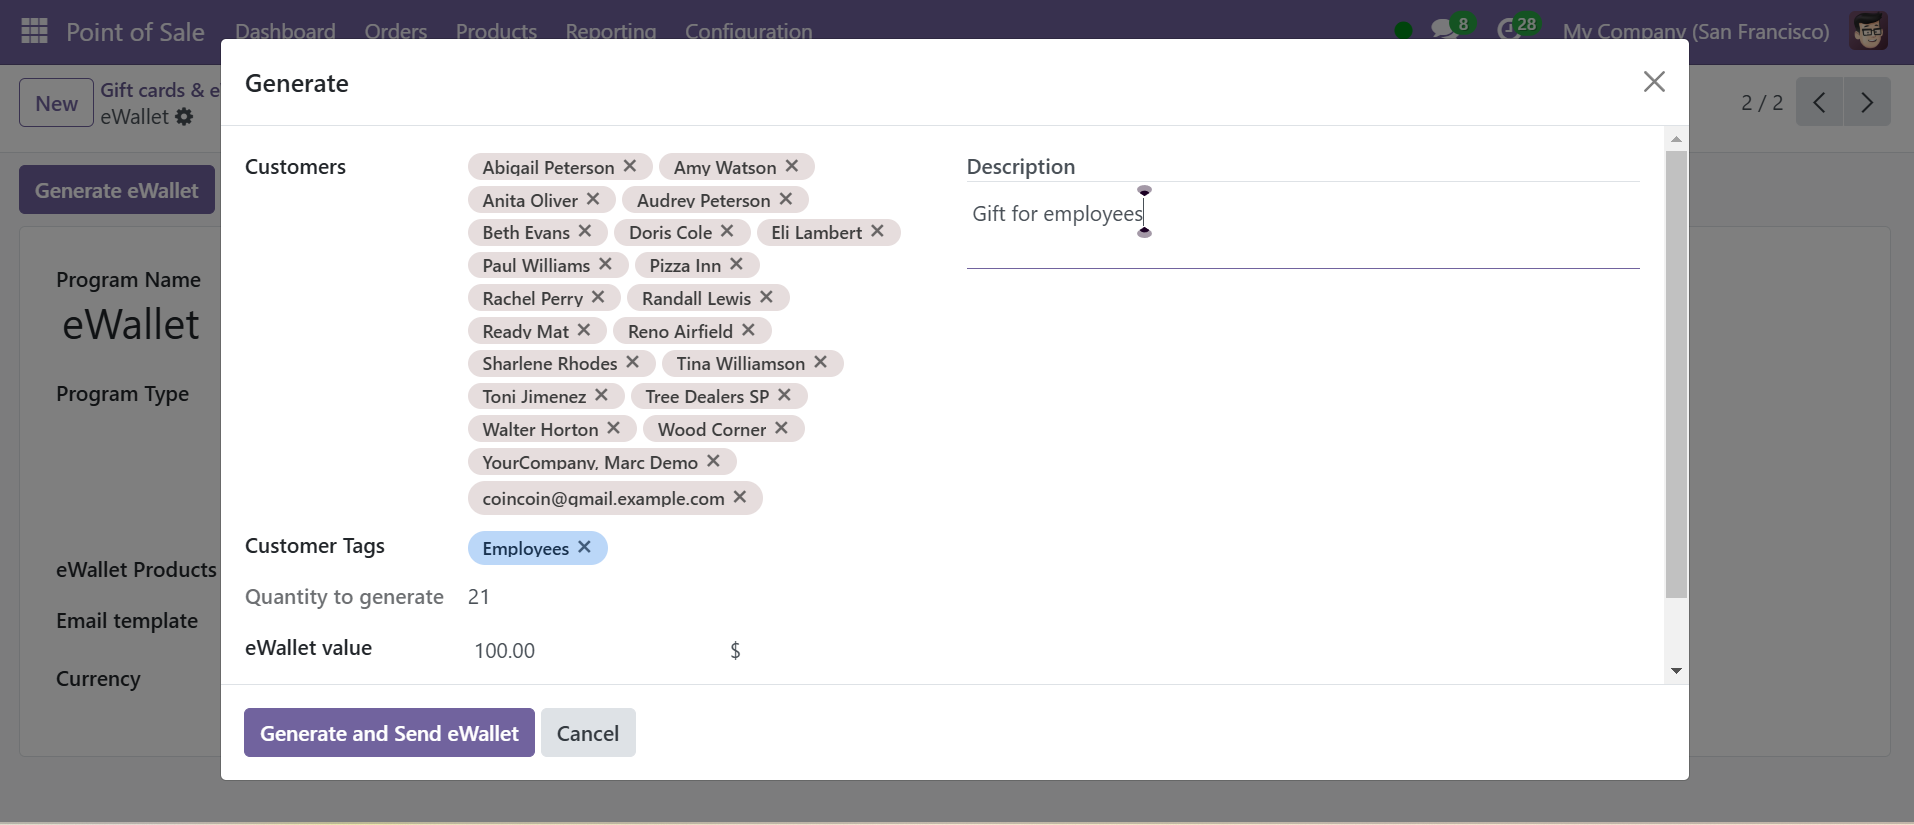Remove Pizza Inn from customers

point(736,264)
